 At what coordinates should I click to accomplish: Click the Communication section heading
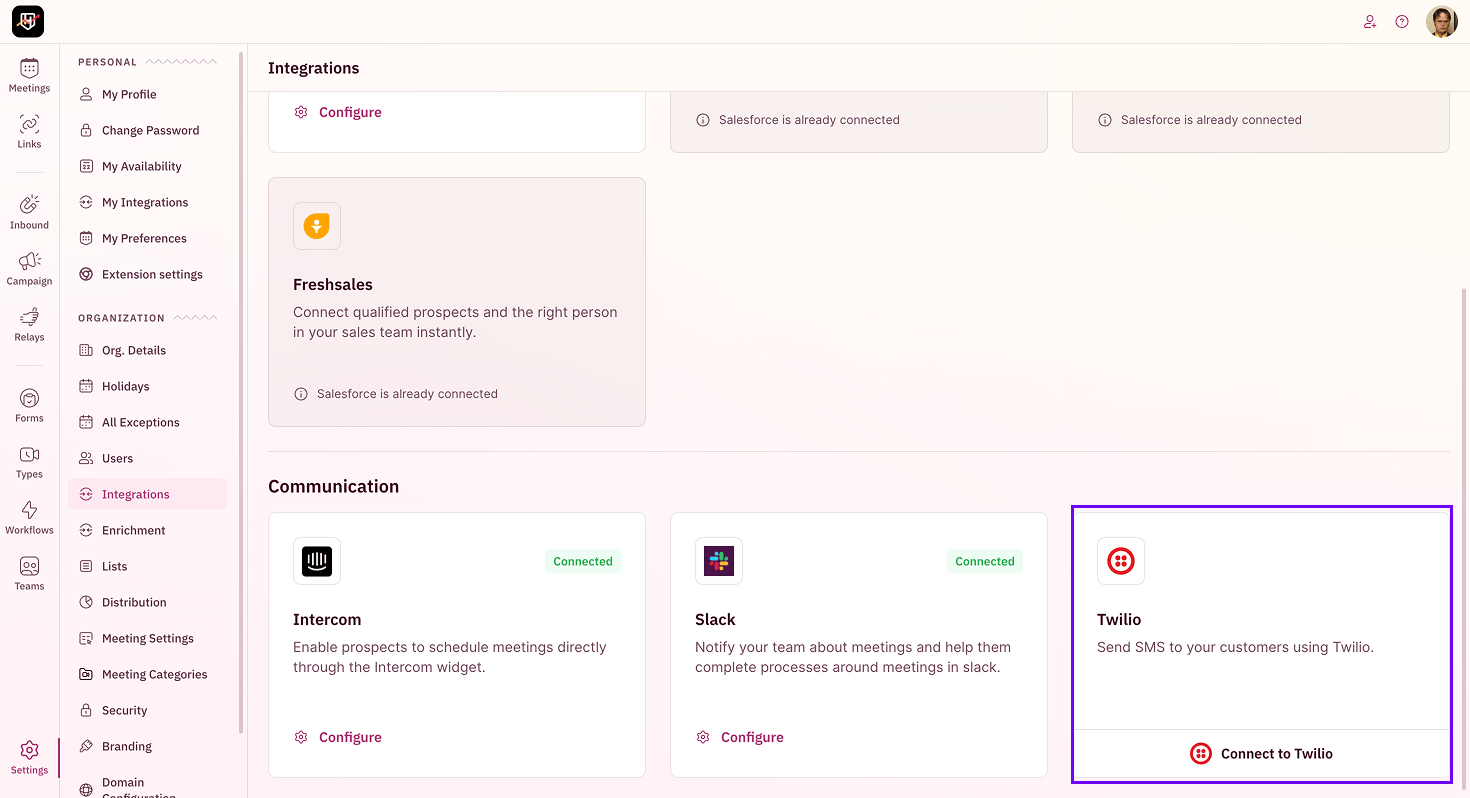[333, 487]
